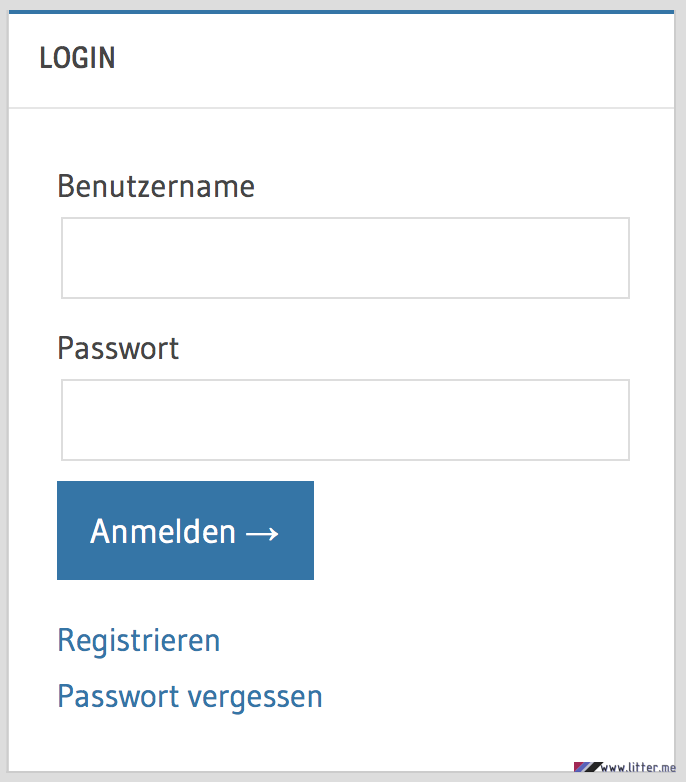Focus the Benutzername input field
Screen dimensions: 686x782
[x=345, y=258]
